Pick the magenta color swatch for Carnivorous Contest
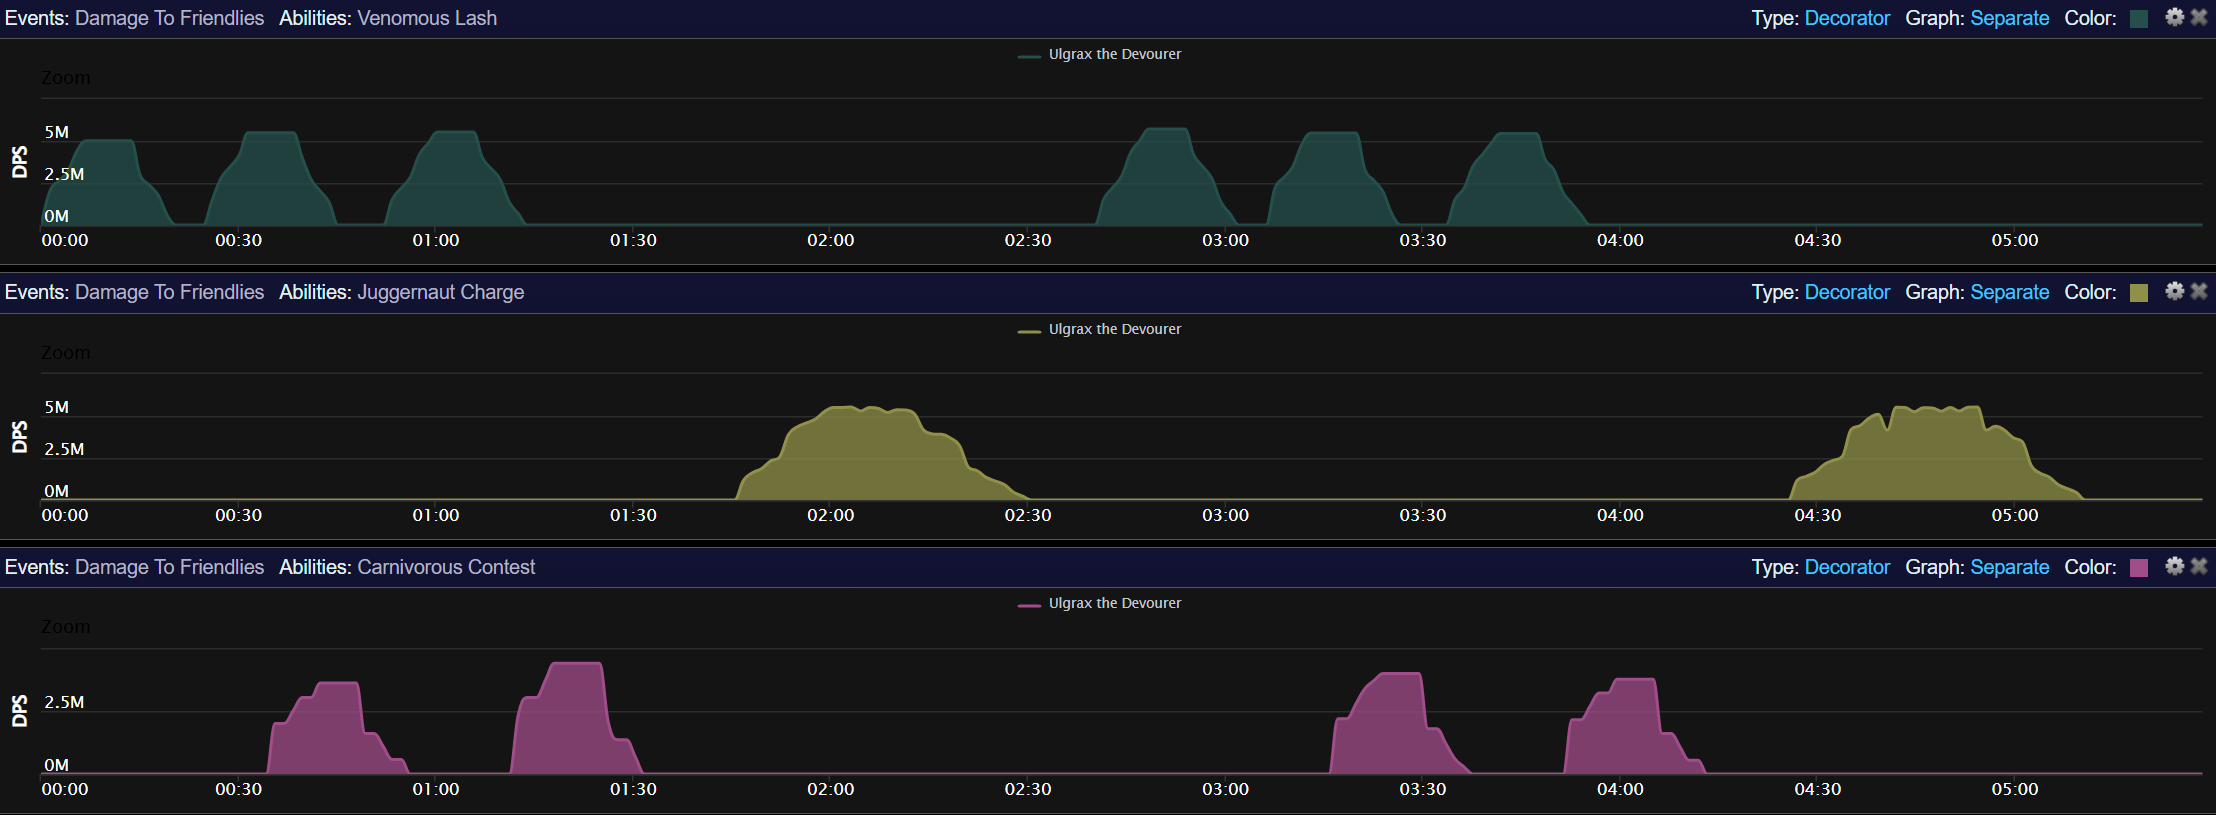 2139,568
